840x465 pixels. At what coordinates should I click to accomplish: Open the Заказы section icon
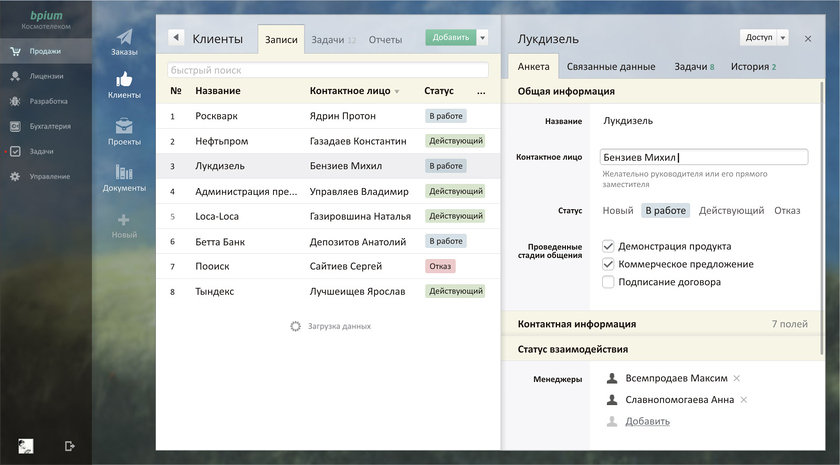(x=124, y=37)
